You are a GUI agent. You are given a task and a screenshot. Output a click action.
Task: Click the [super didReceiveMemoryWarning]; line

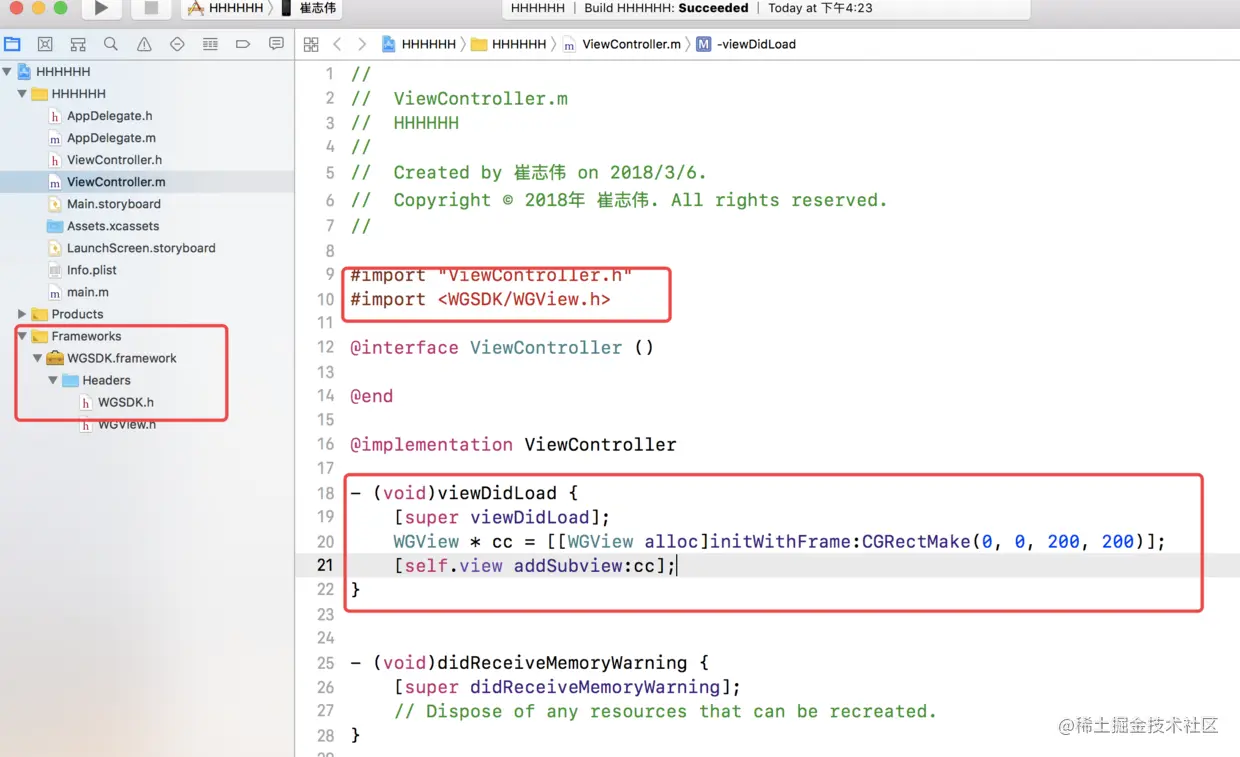point(567,687)
